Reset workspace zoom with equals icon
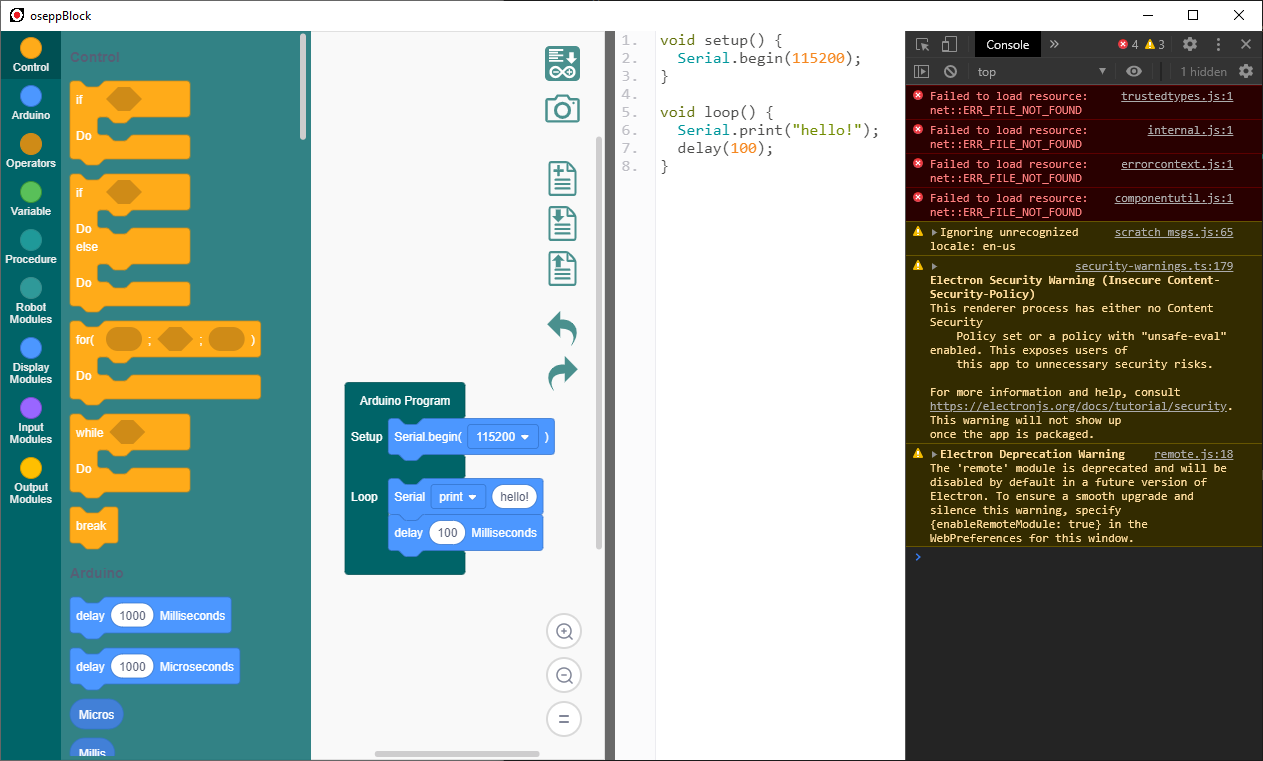The height and width of the screenshot is (761, 1263). click(564, 719)
